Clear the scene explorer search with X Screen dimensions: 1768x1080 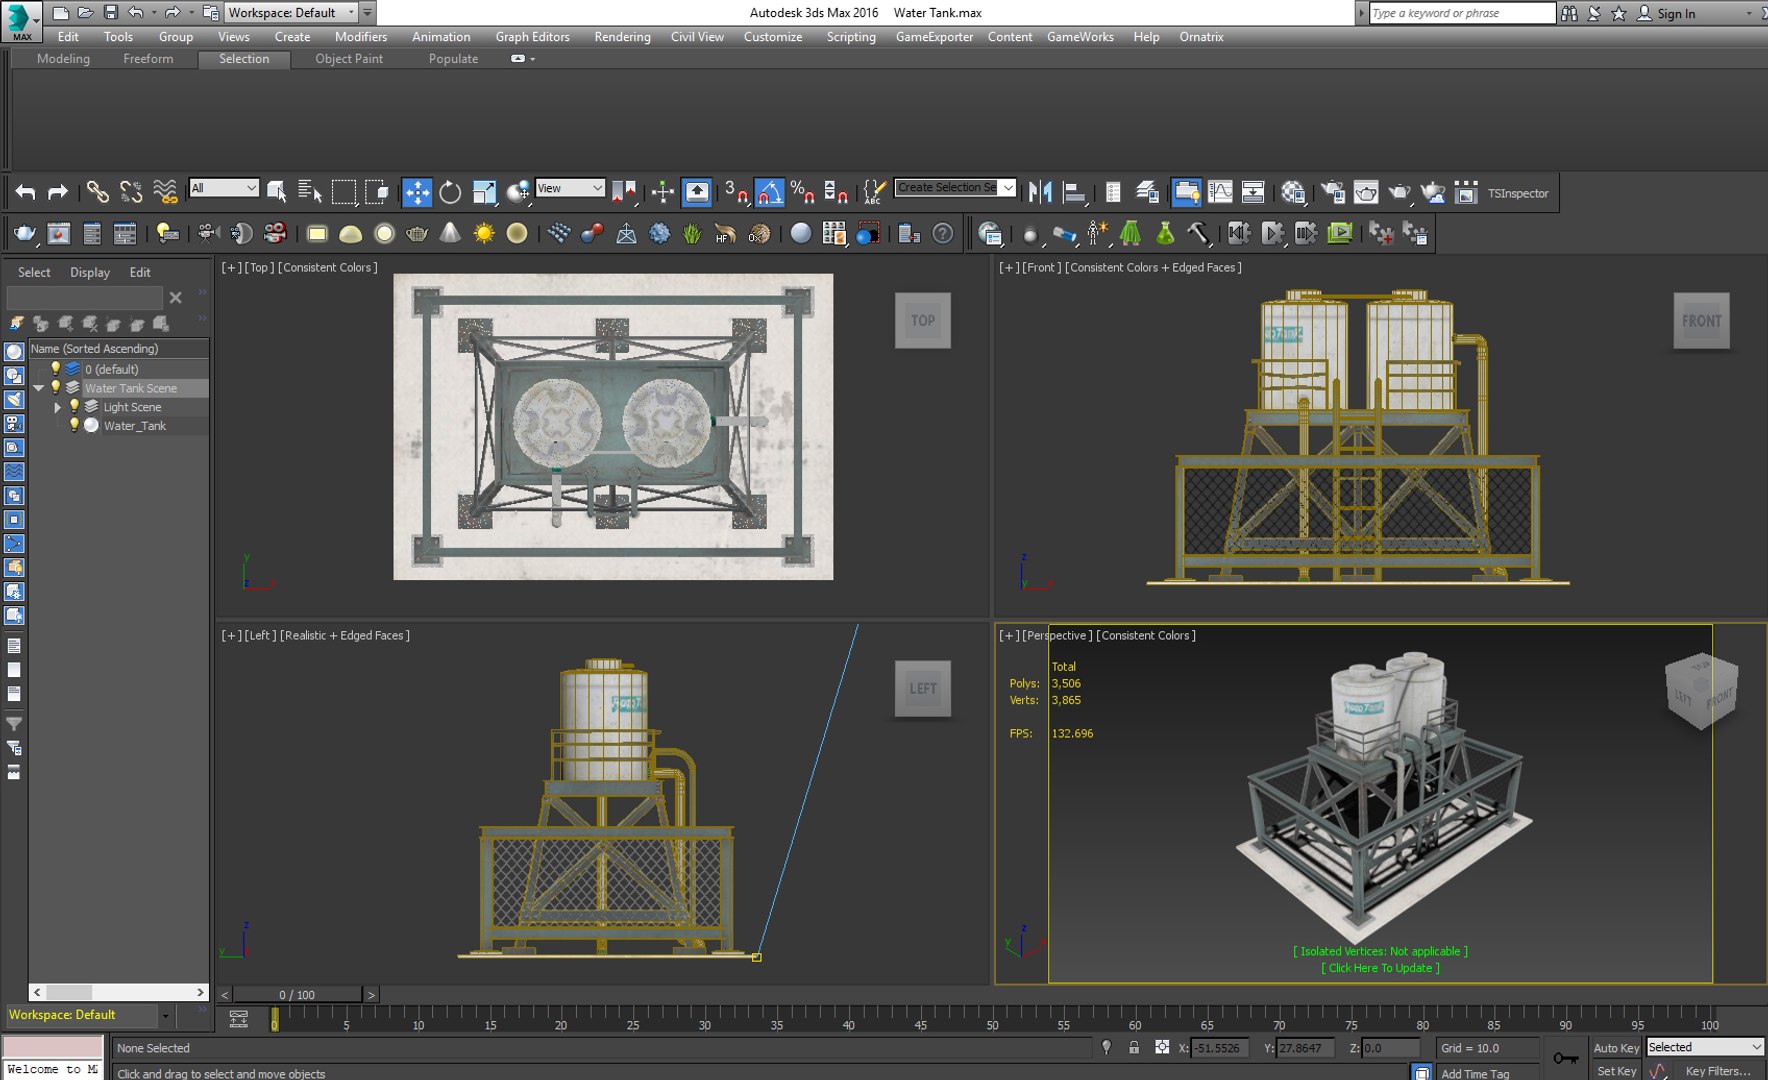(176, 297)
